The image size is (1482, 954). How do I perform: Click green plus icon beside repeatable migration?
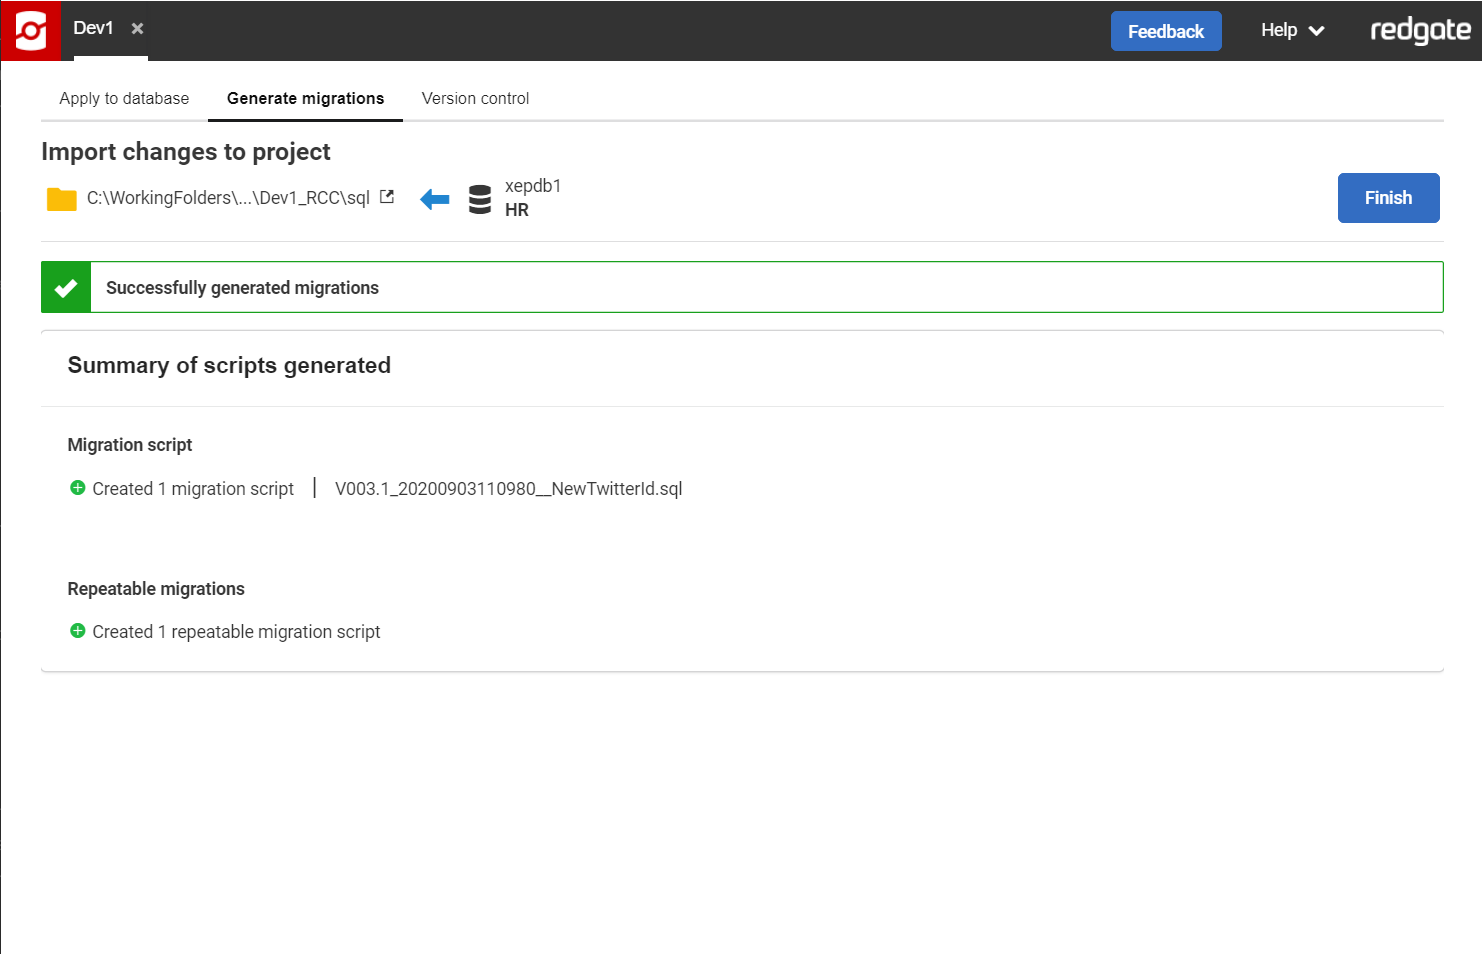78,631
